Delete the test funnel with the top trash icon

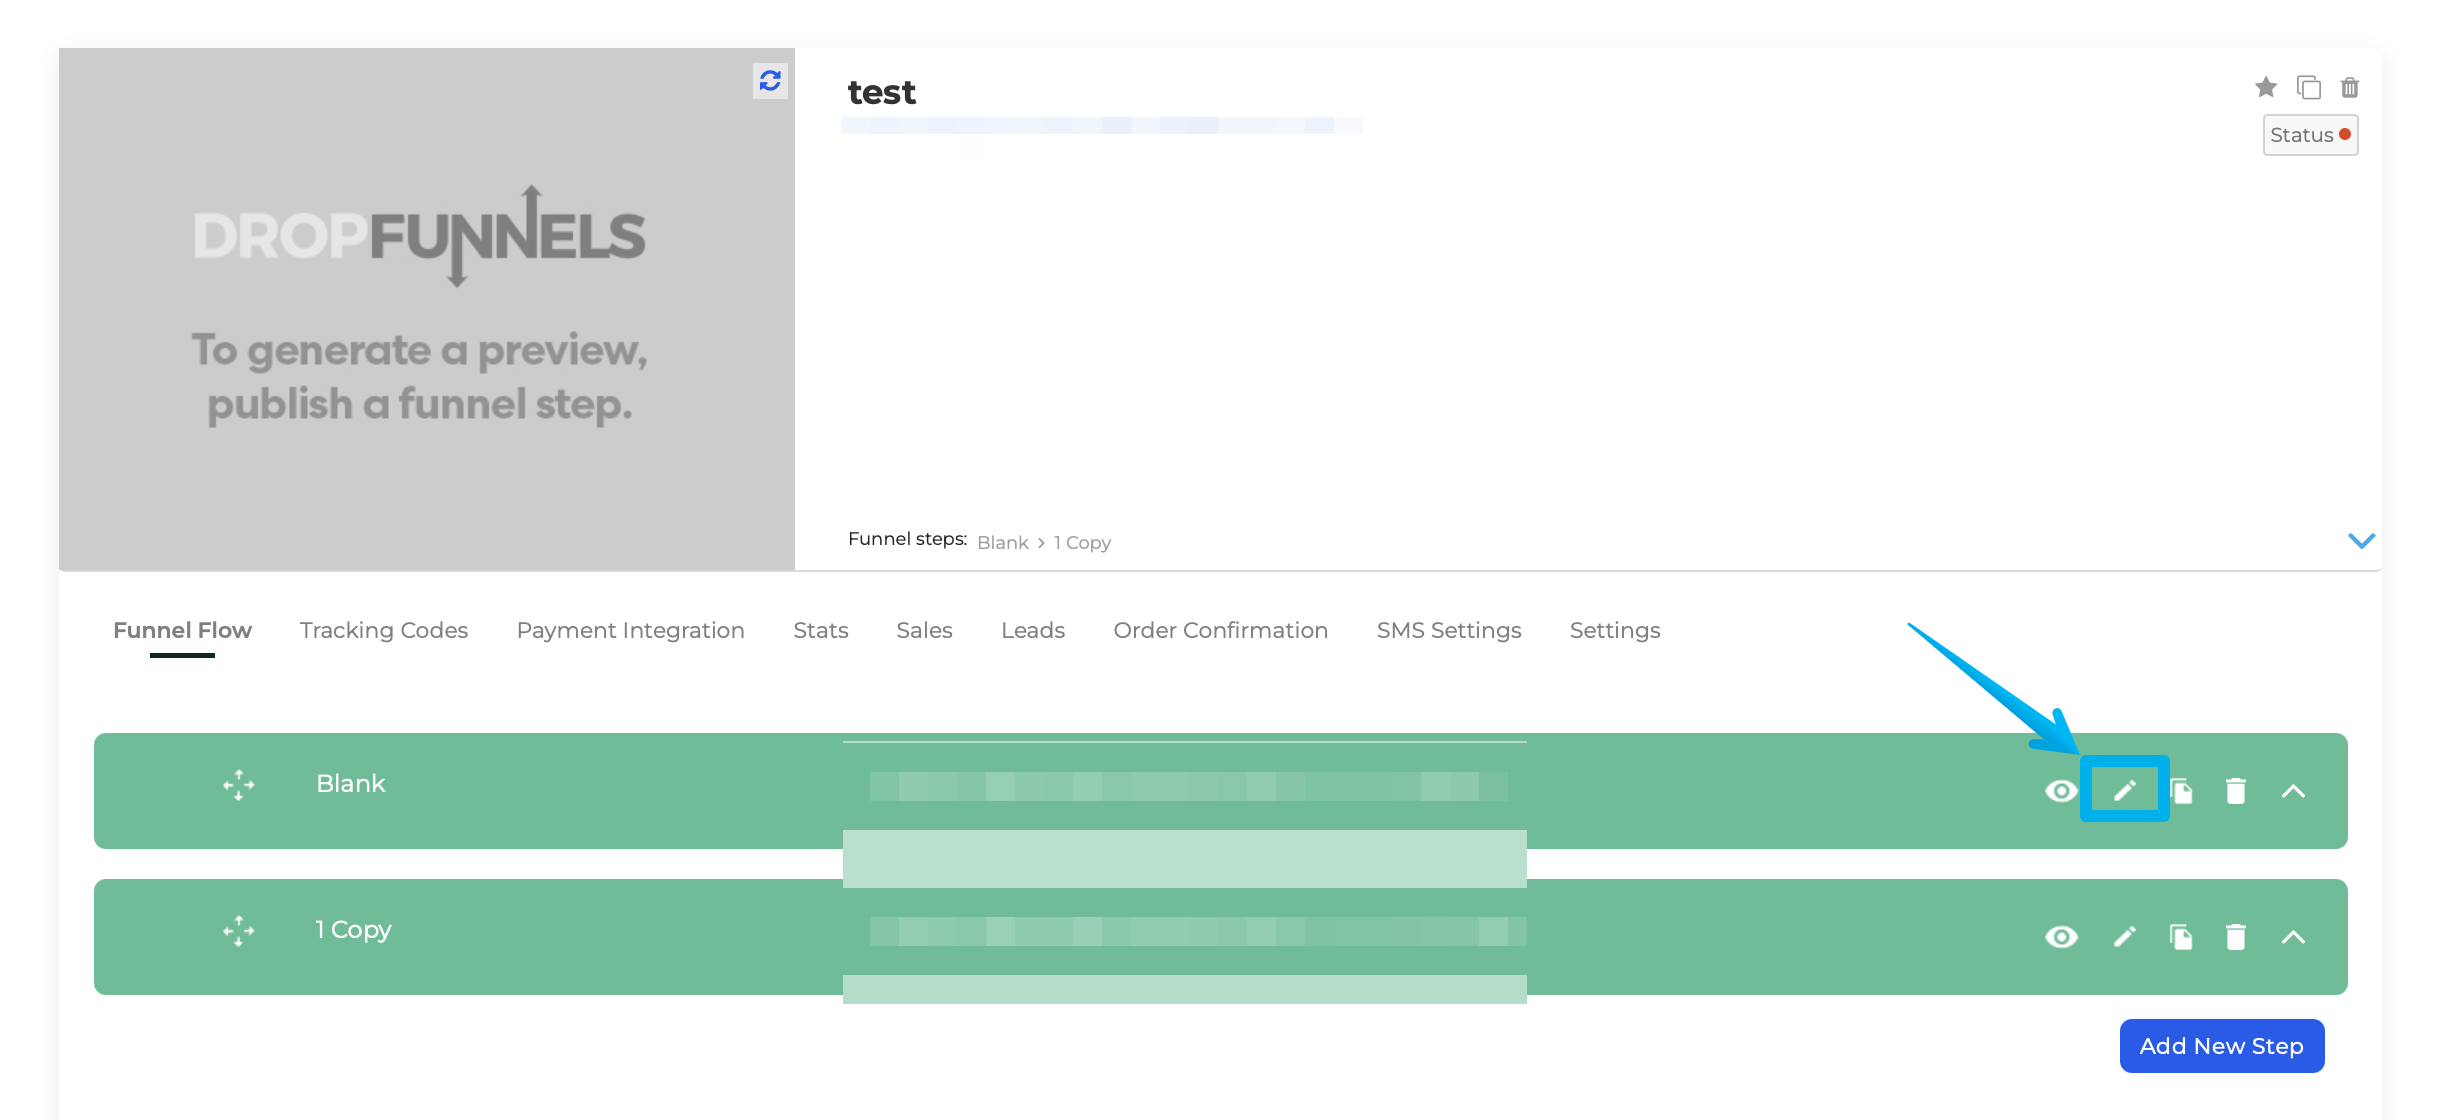point(2350,87)
